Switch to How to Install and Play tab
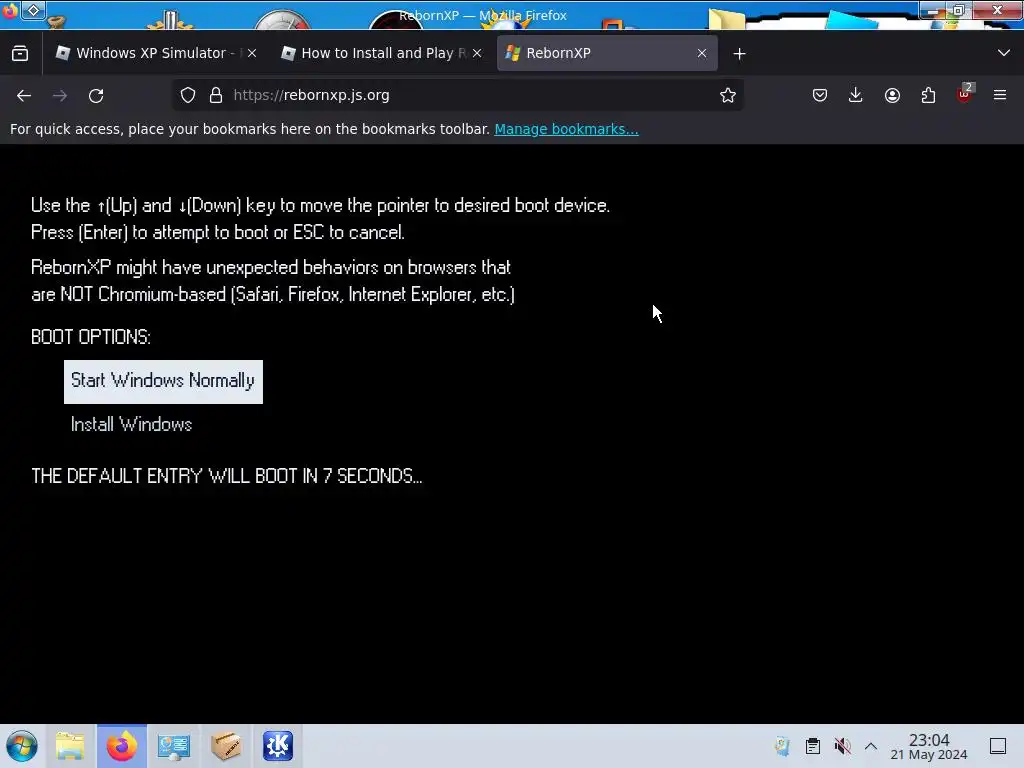 point(383,53)
